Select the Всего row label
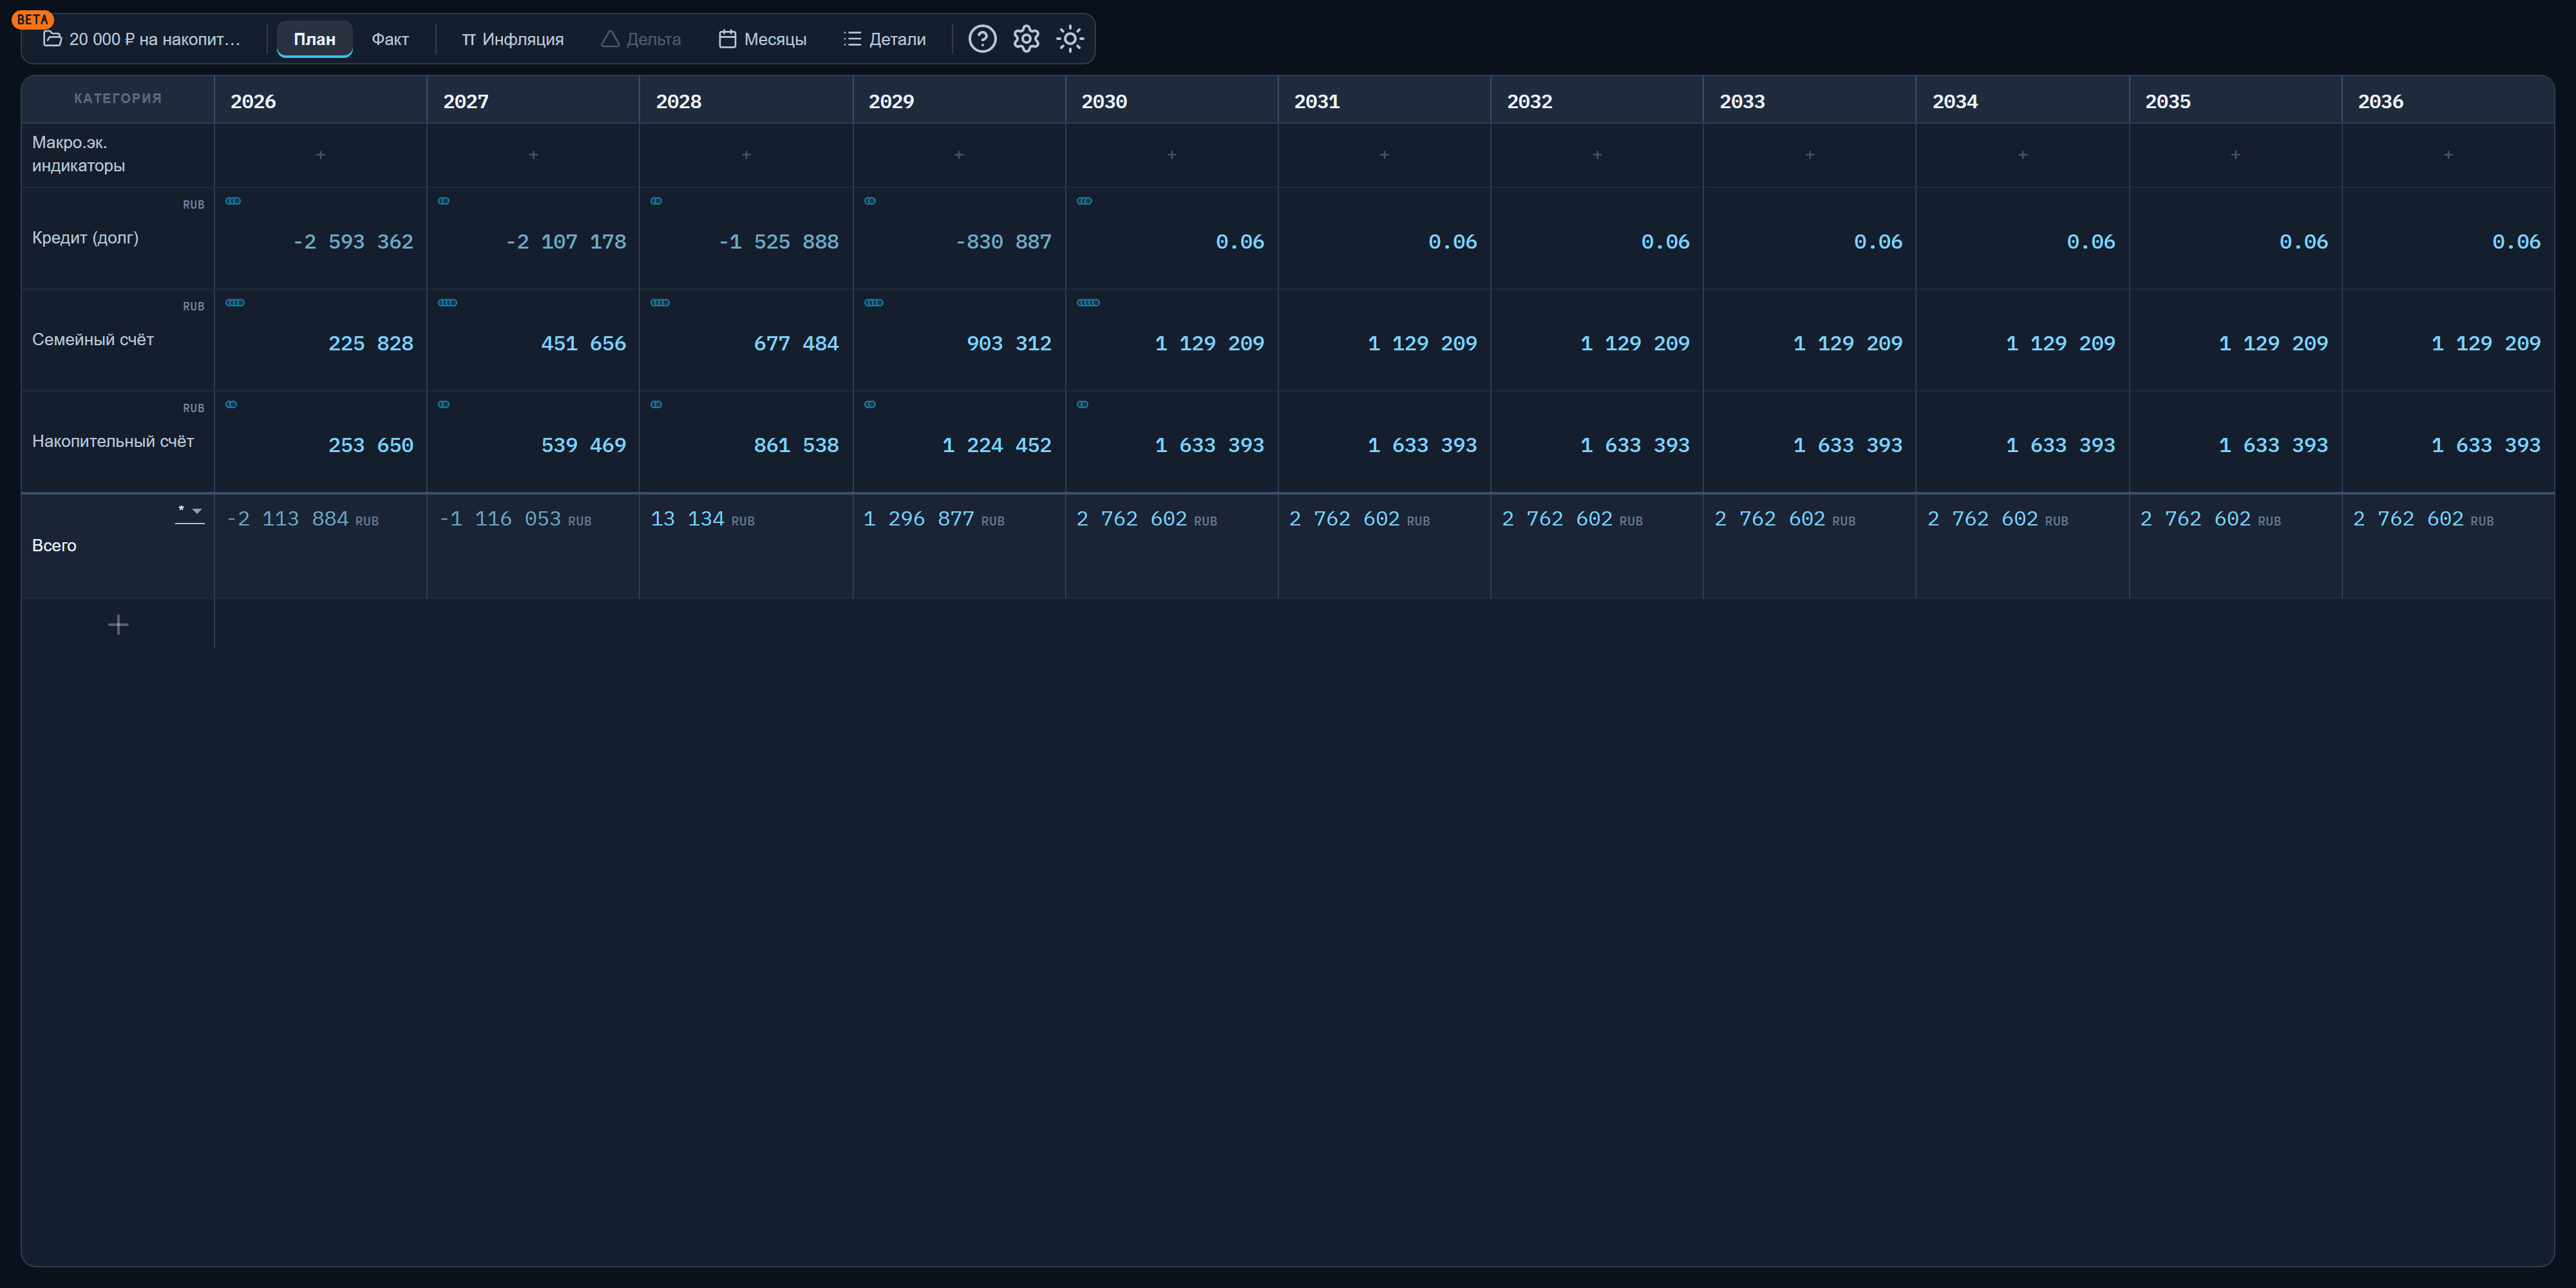This screenshot has height=1288, width=2576. click(x=54, y=546)
